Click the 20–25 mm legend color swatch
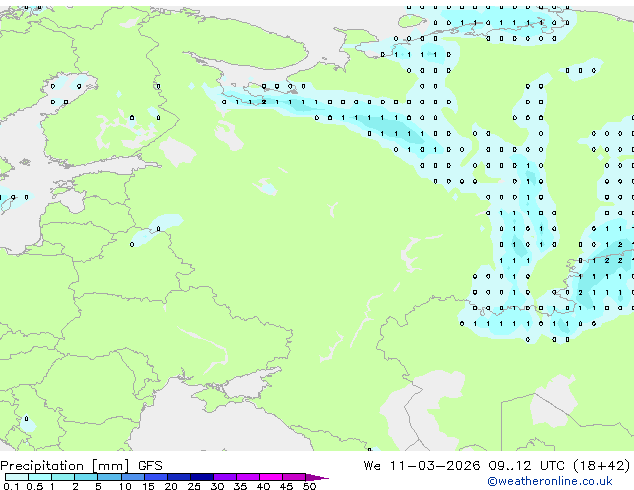 pyautogui.click(x=179, y=477)
